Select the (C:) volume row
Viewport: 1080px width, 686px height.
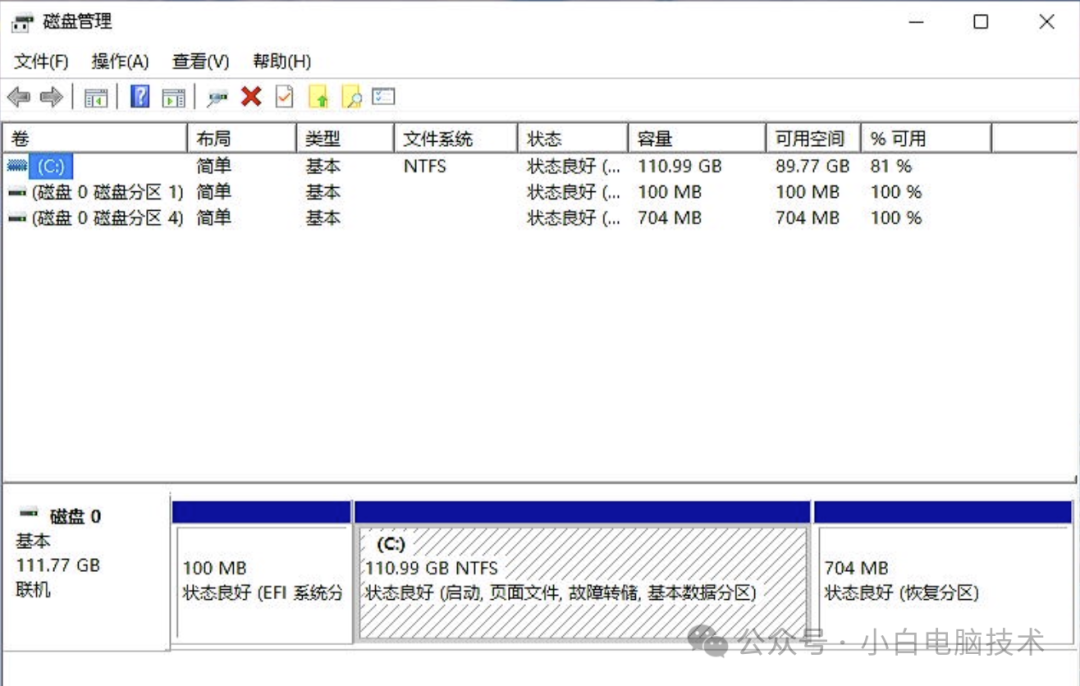point(50,166)
